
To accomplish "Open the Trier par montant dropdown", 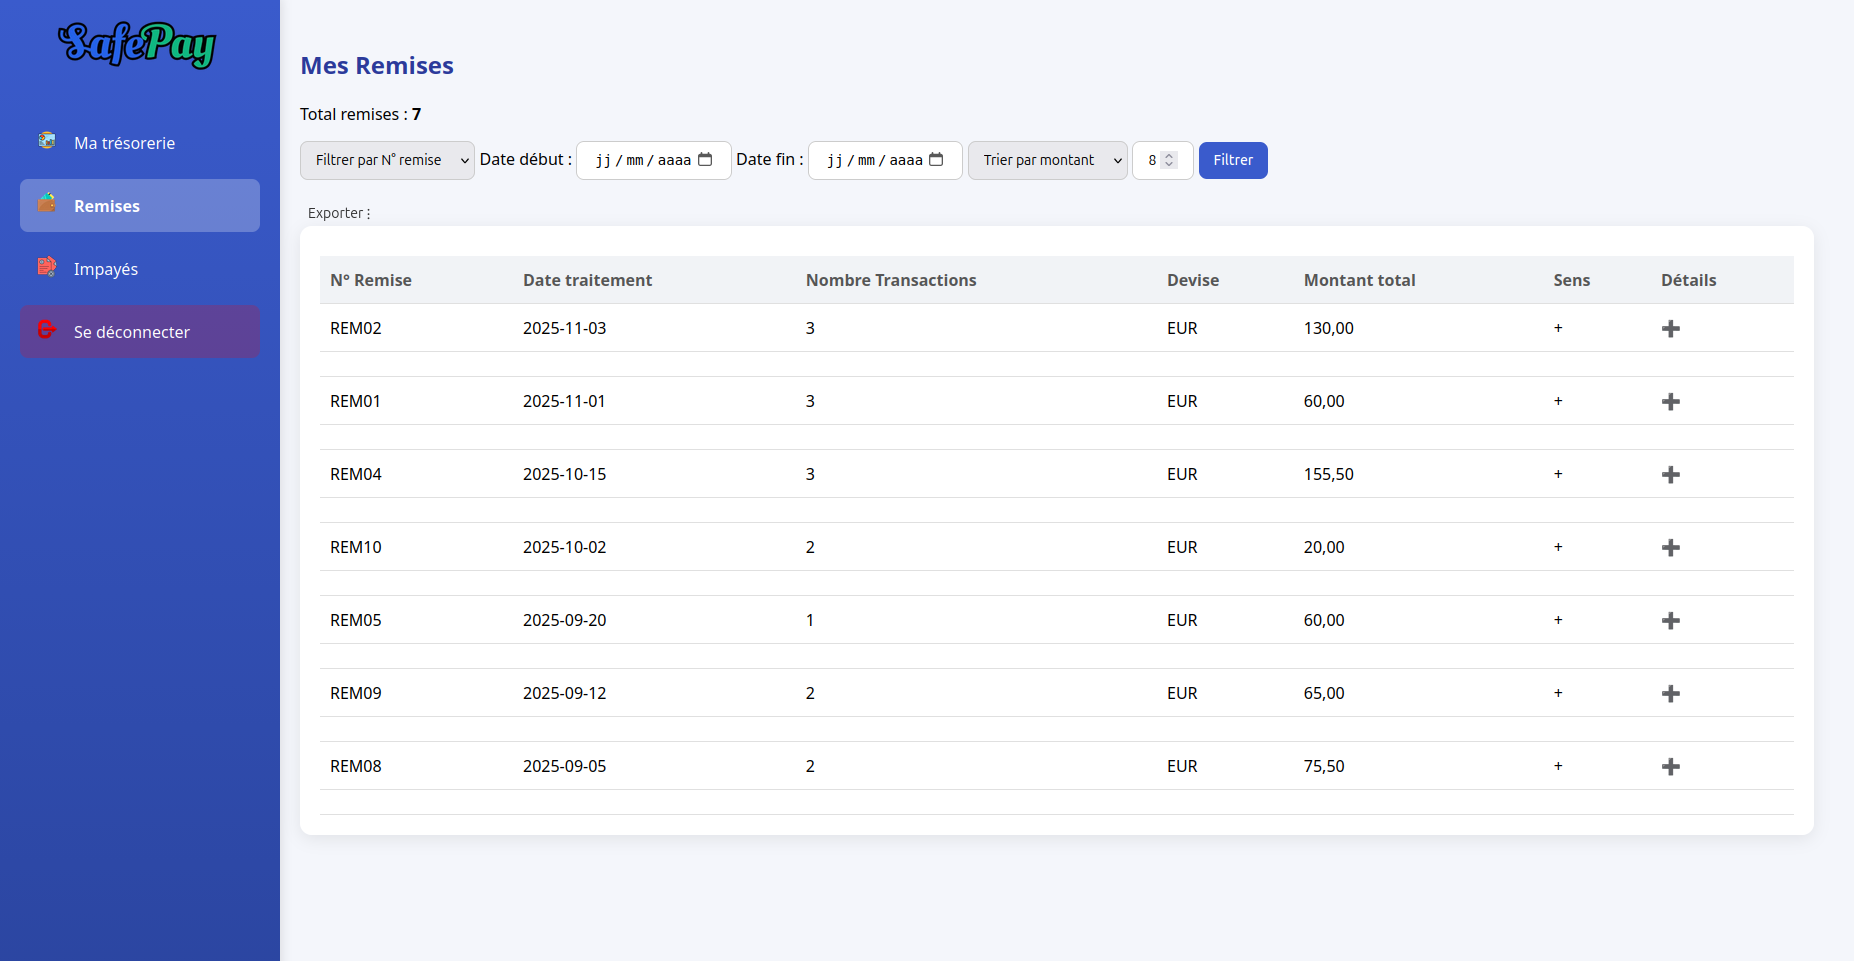I will [1047, 161].
